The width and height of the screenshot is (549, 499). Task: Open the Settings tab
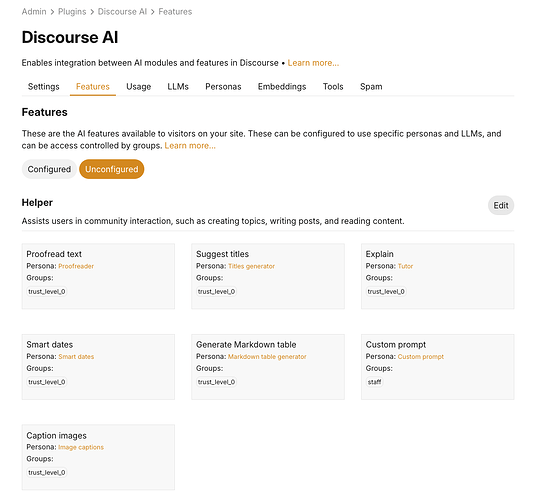[43, 86]
